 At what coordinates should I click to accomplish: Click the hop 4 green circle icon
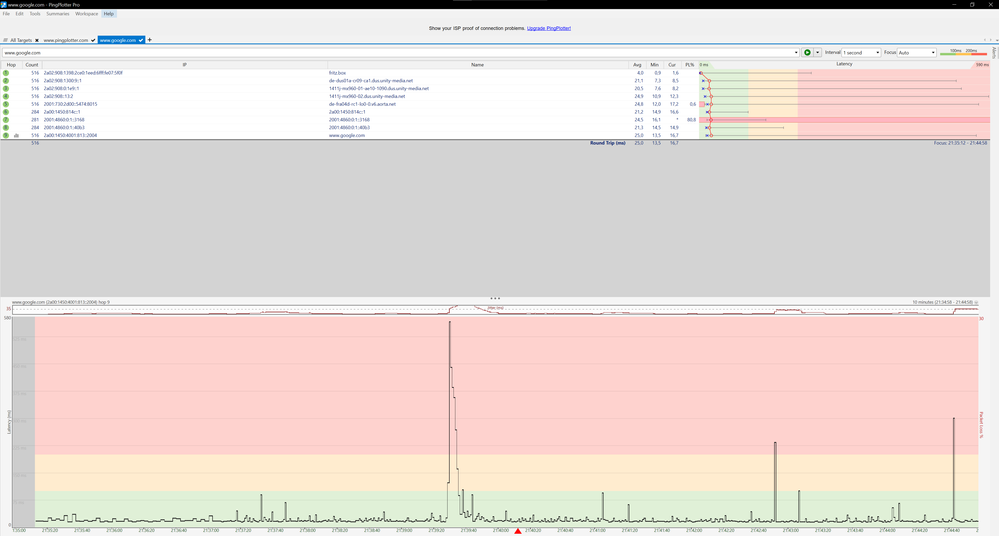click(x=6, y=96)
